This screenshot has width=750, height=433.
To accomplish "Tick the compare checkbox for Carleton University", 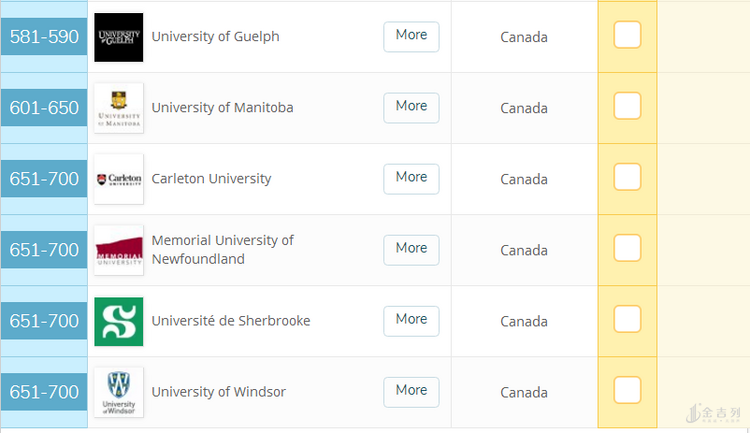I will coord(627,177).
